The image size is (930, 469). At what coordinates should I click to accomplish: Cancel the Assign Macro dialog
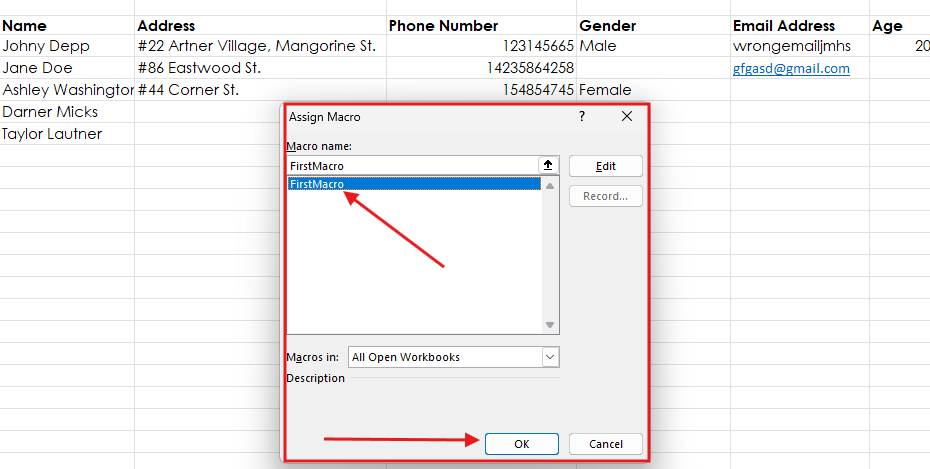tap(605, 444)
